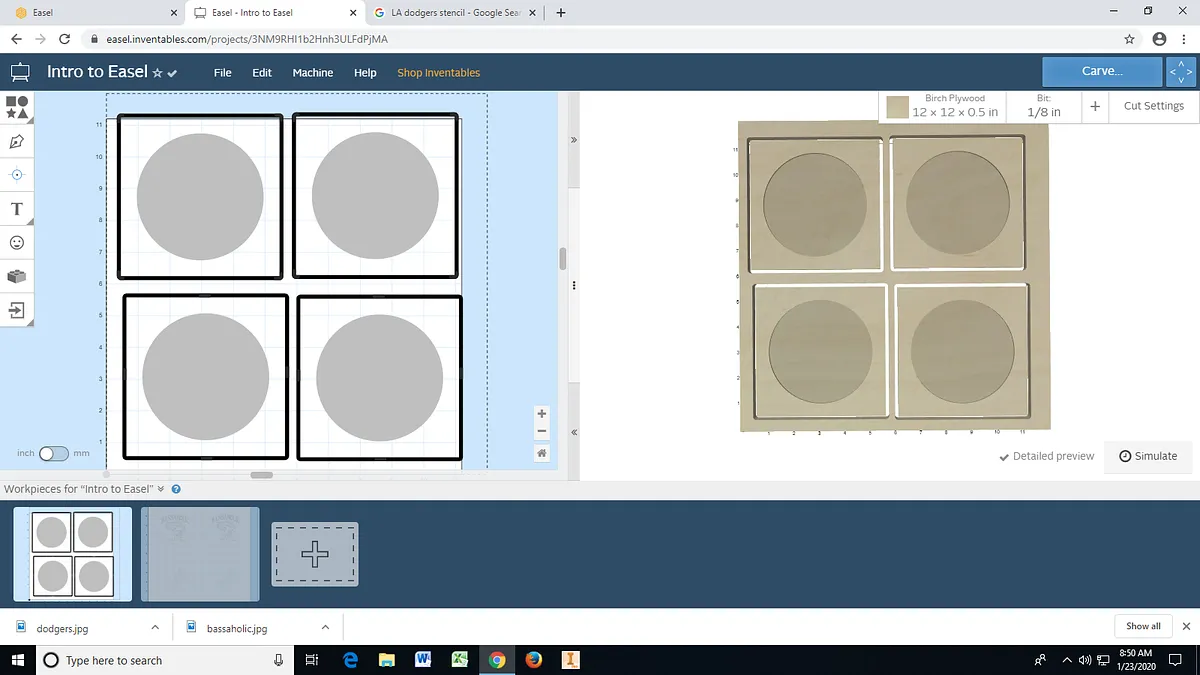Click the Carve button

coord(1102,72)
